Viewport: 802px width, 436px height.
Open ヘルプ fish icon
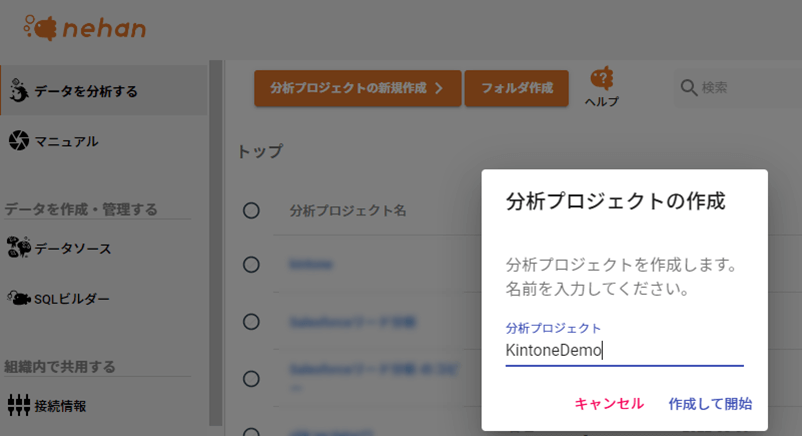602,78
